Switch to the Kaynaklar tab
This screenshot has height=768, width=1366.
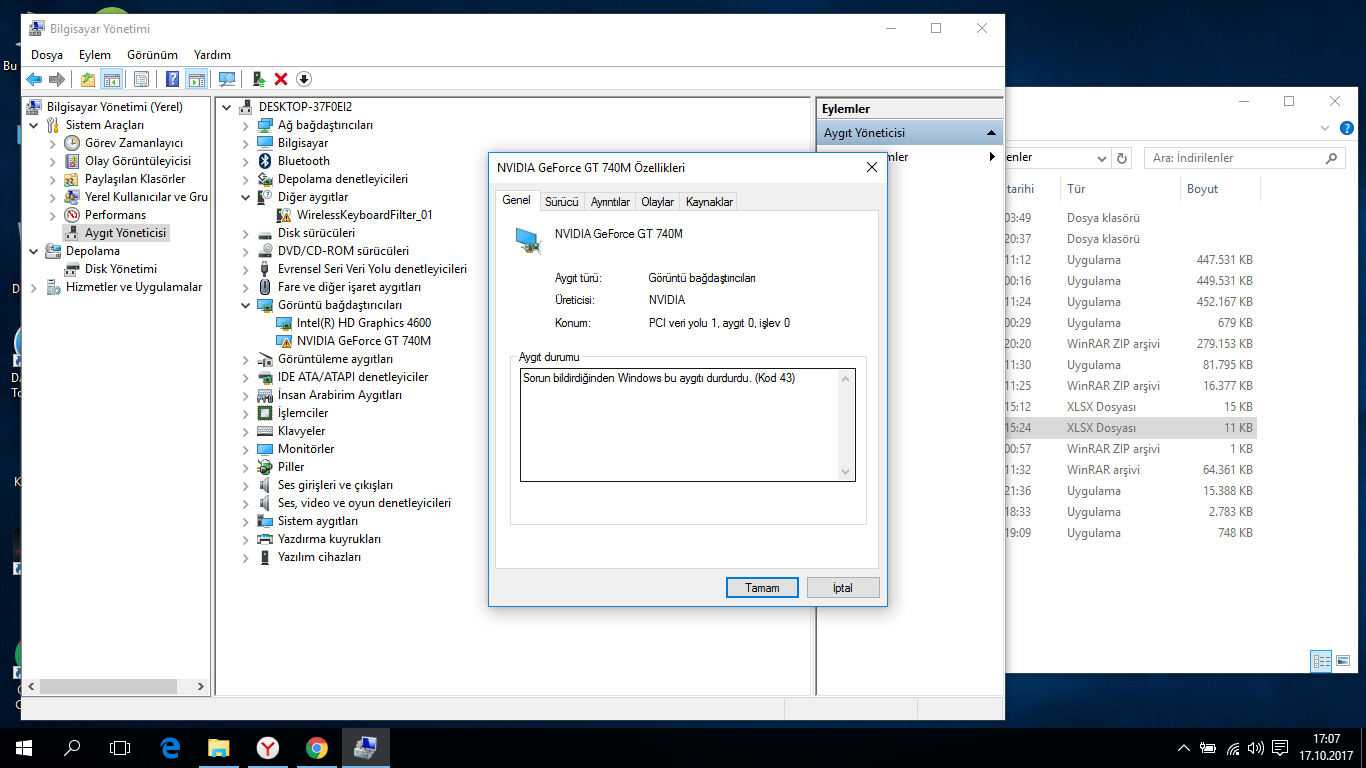coord(709,201)
